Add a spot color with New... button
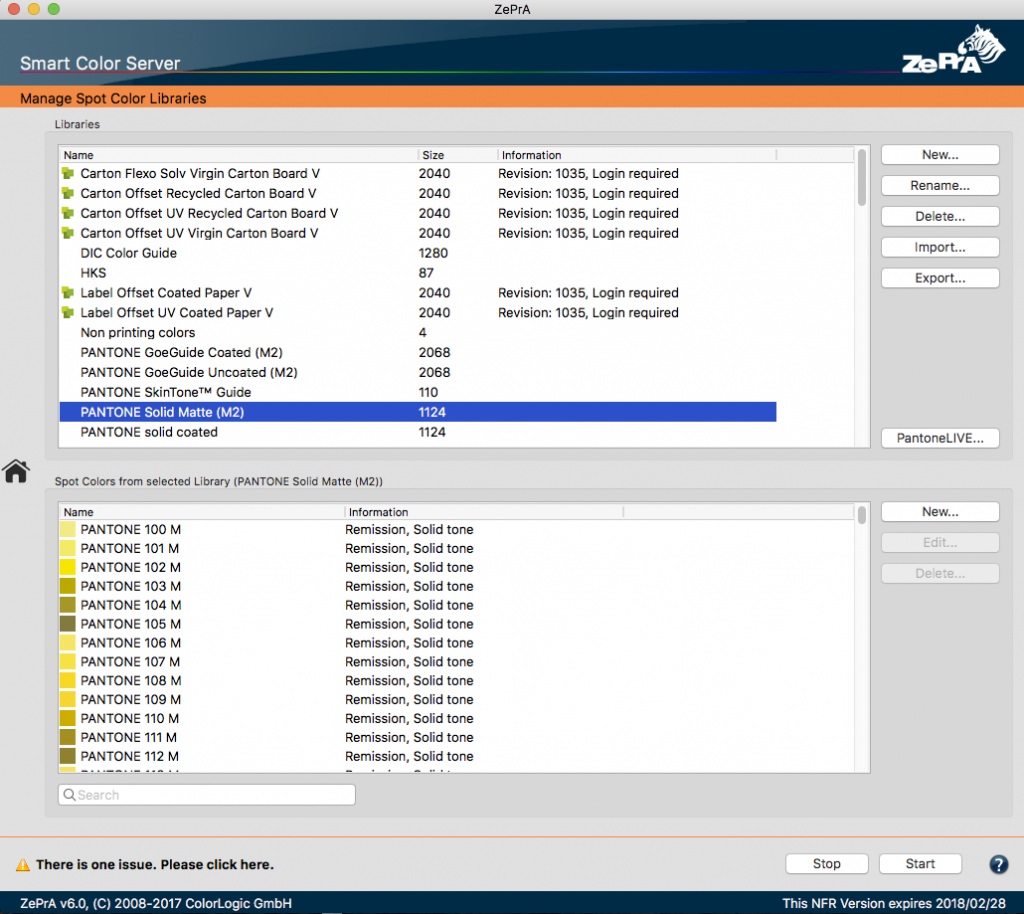Viewport: 1024px width, 914px height. pos(940,512)
